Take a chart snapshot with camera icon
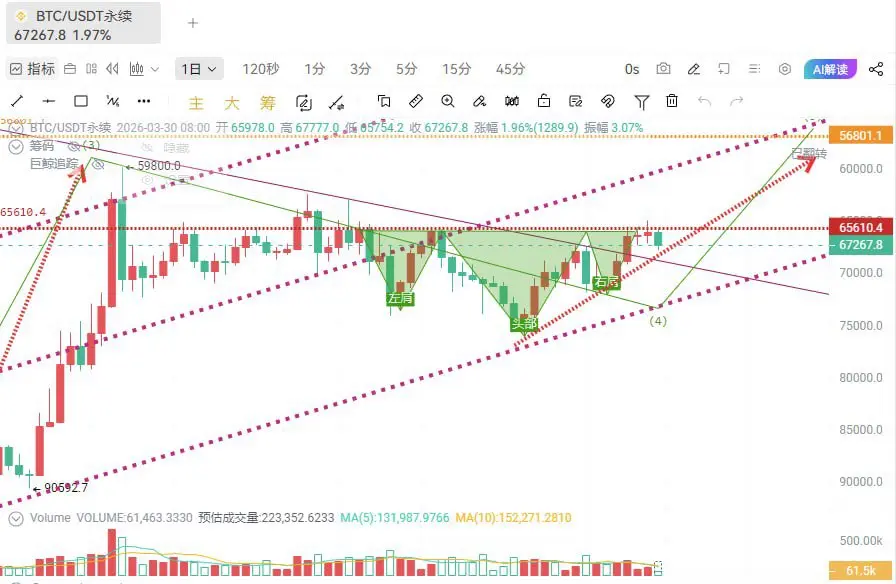The image size is (896, 584). (663, 69)
